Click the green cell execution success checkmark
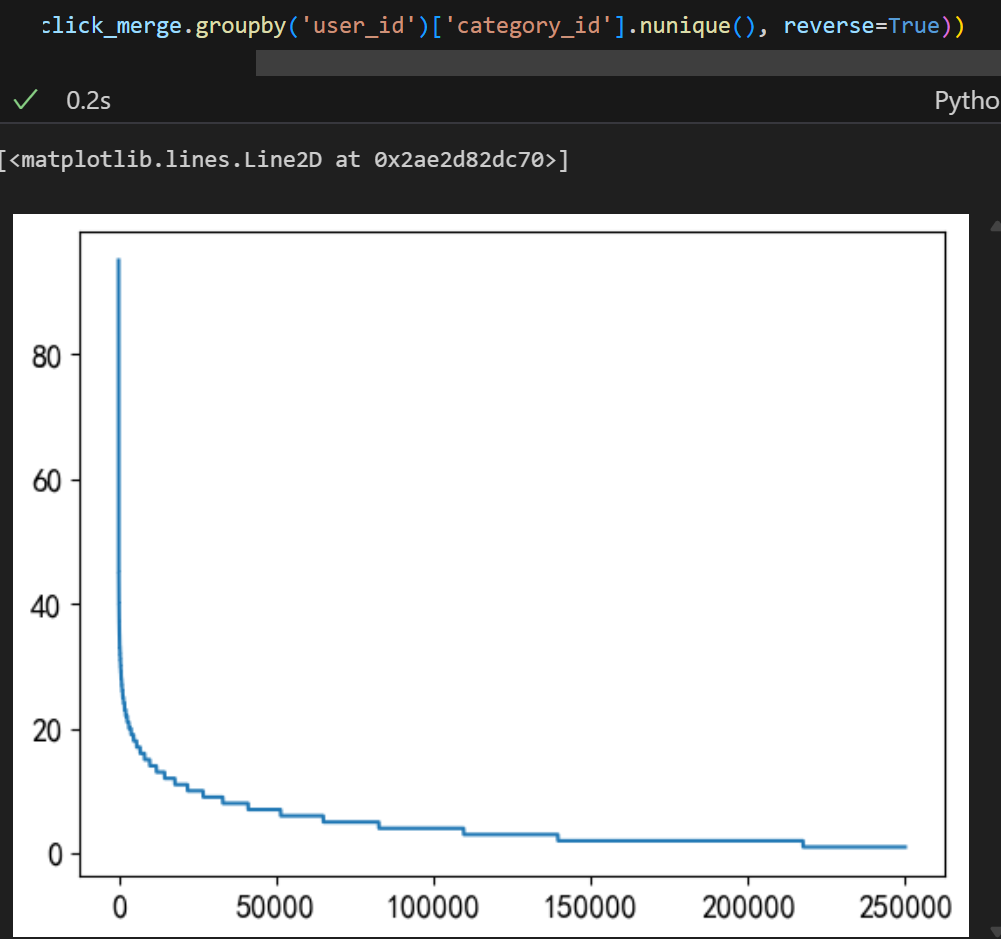 (x=26, y=100)
